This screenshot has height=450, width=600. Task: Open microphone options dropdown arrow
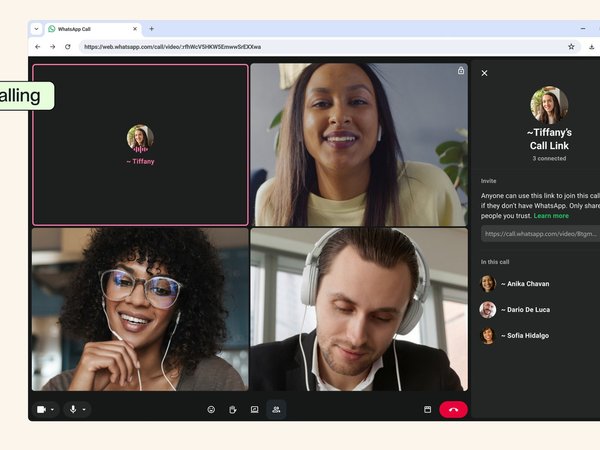pyautogui.click(x=84, y=410)
